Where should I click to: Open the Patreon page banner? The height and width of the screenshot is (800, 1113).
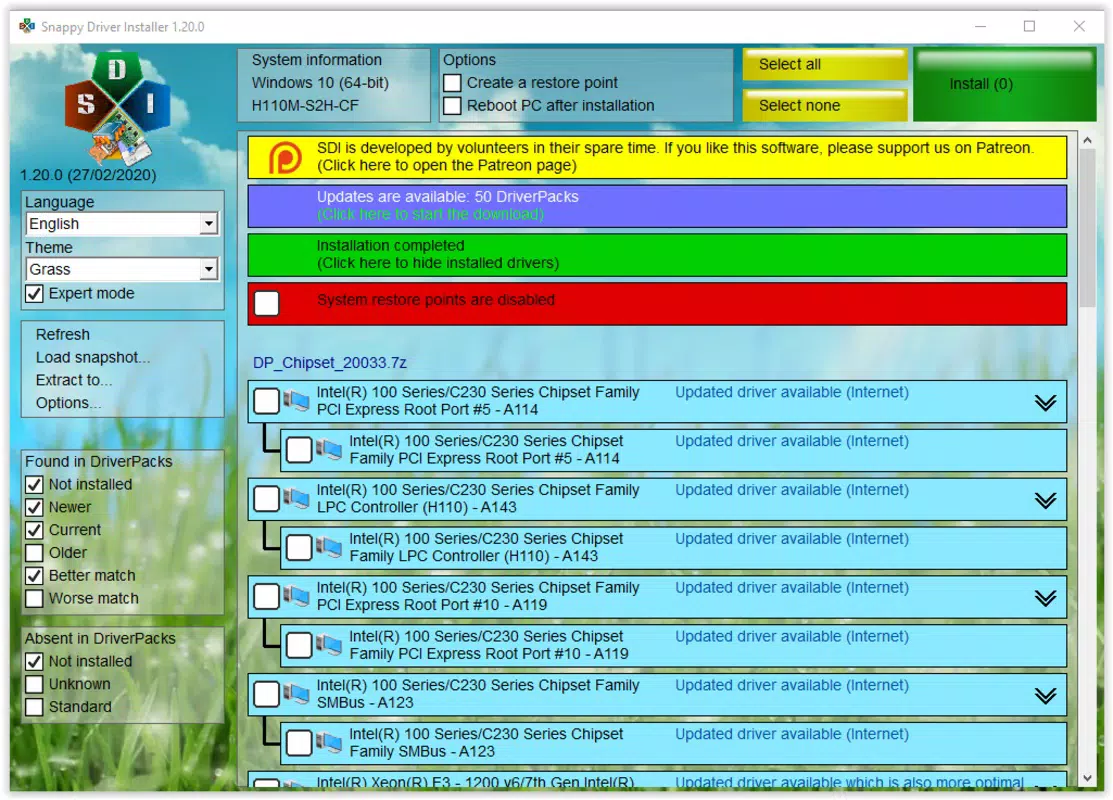[x=657, y=158]
